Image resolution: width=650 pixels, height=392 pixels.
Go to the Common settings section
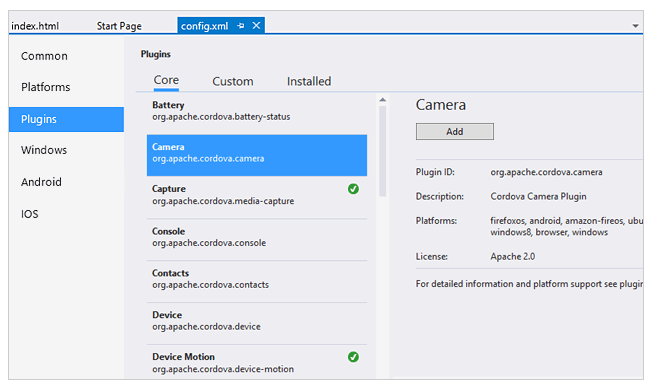44,56
